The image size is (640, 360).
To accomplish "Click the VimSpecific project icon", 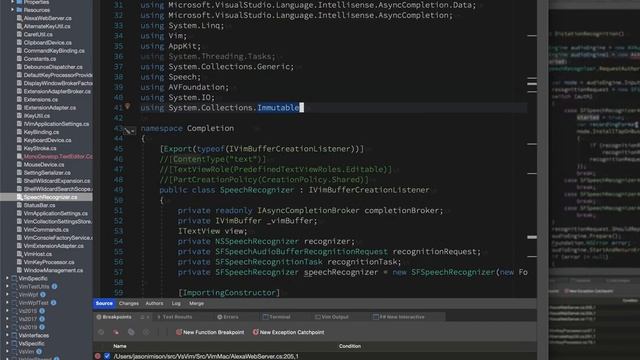I will point(14,278).
